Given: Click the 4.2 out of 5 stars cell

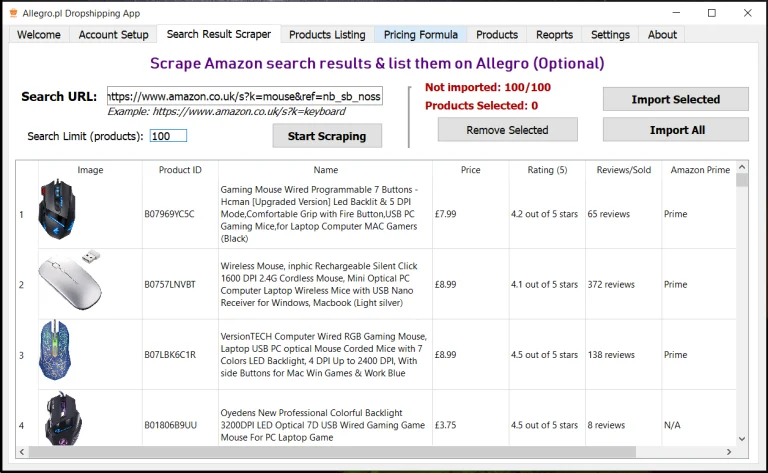Looking at the screenshot, I should [x=547, y=214].
